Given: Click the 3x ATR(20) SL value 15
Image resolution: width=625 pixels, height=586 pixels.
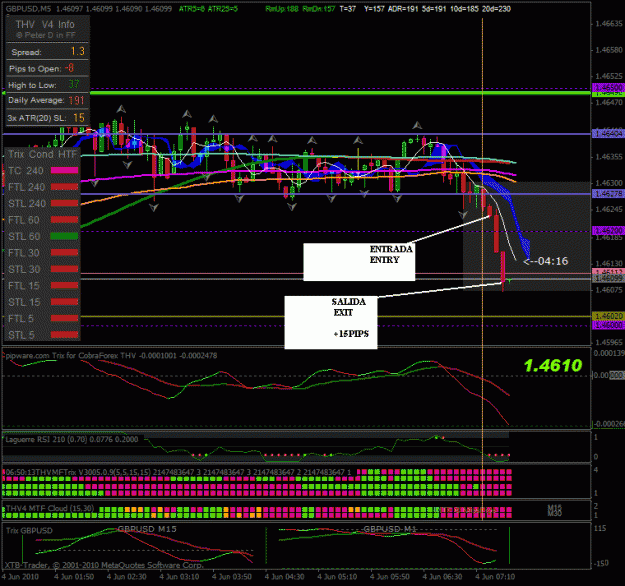Looking at the screenshot, I should tap(79, 118).
